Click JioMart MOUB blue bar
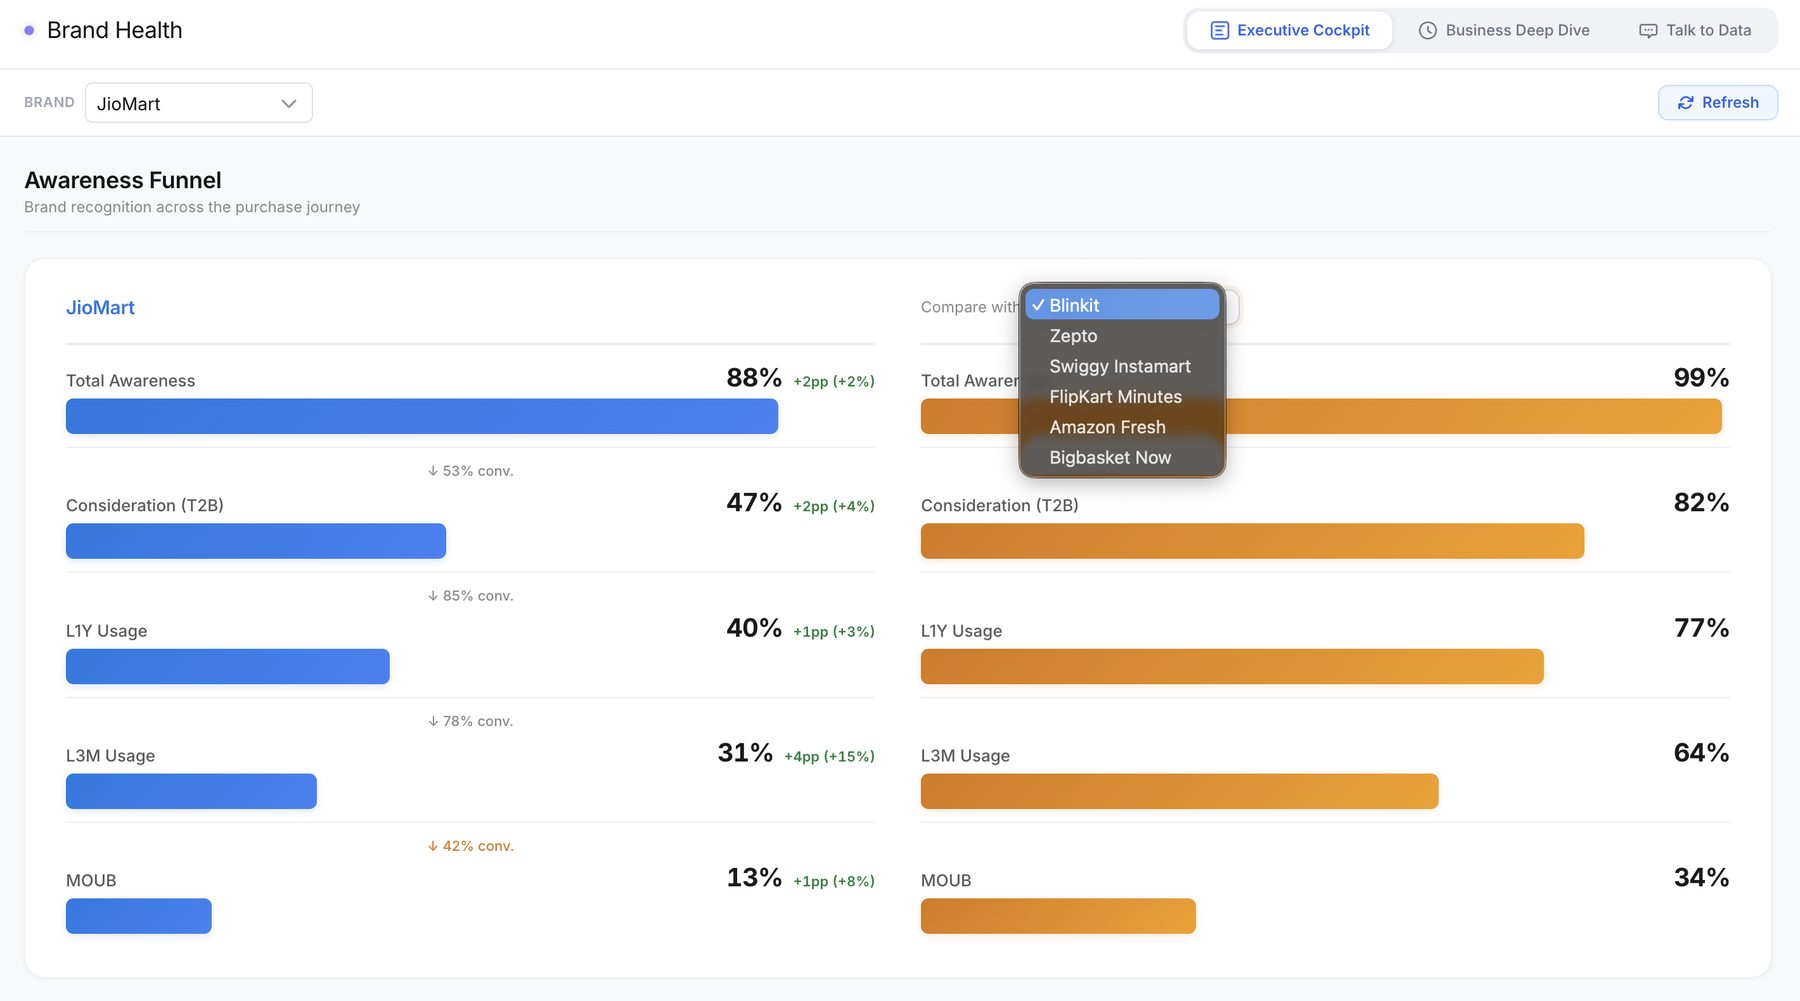1800x1001 pixels. click(x=139, y=916)
